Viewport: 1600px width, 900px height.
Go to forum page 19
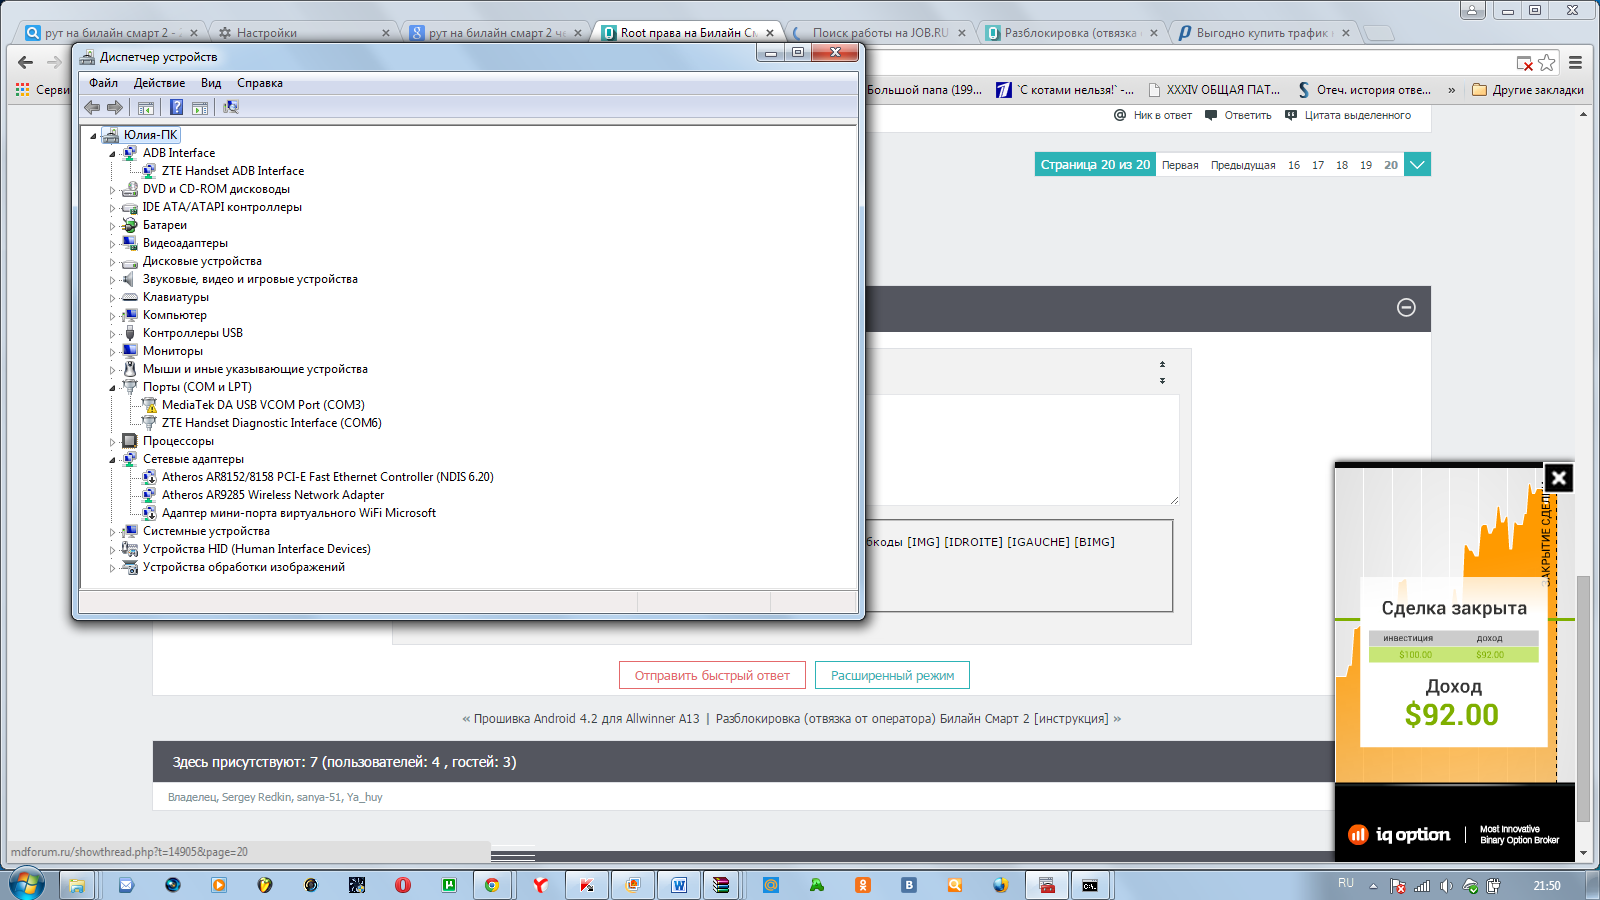click(x=1366, y=165)
